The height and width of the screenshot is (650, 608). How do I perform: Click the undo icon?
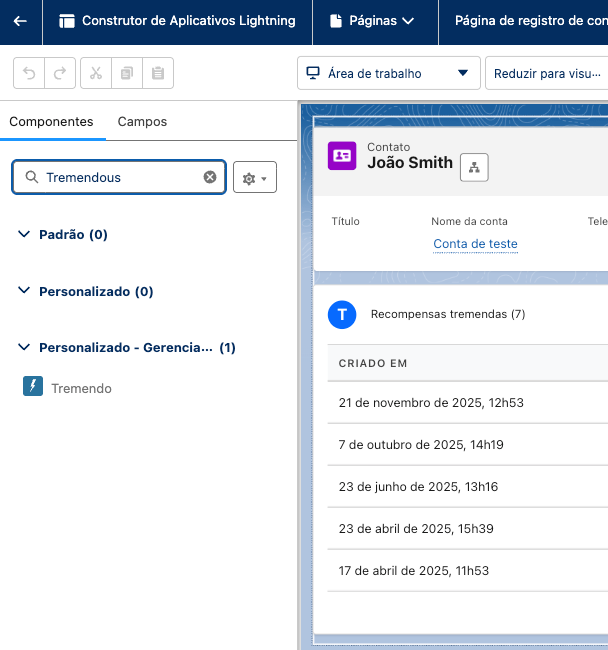29,73
